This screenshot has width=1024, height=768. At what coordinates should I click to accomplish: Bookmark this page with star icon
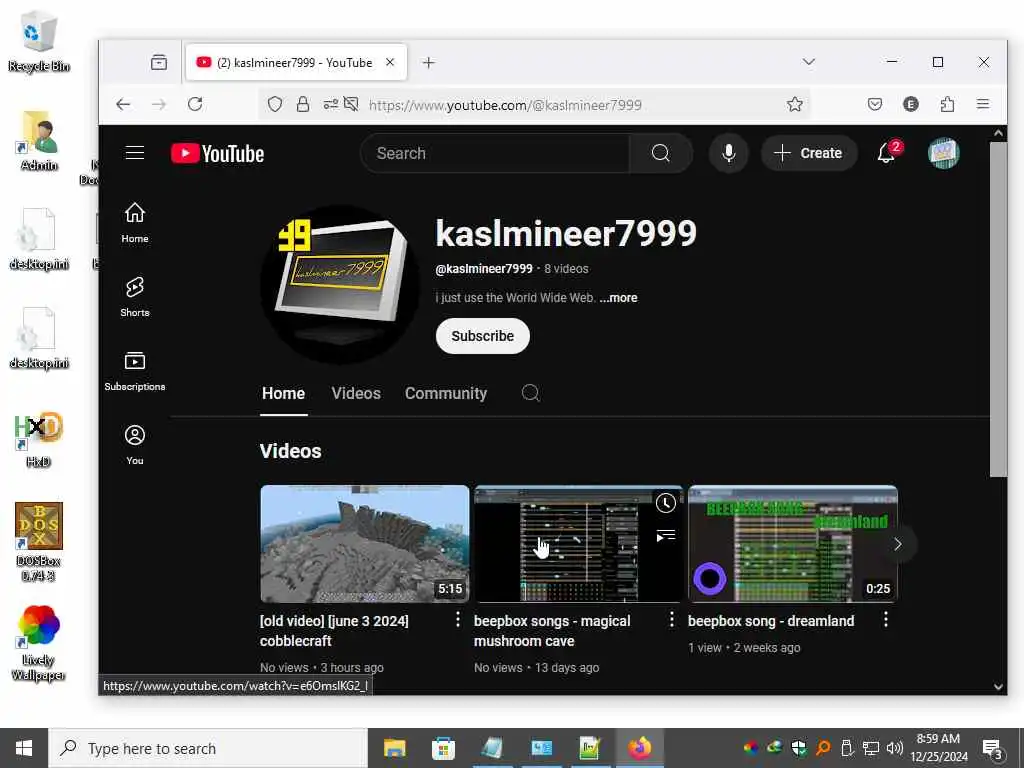coord(794,104)
